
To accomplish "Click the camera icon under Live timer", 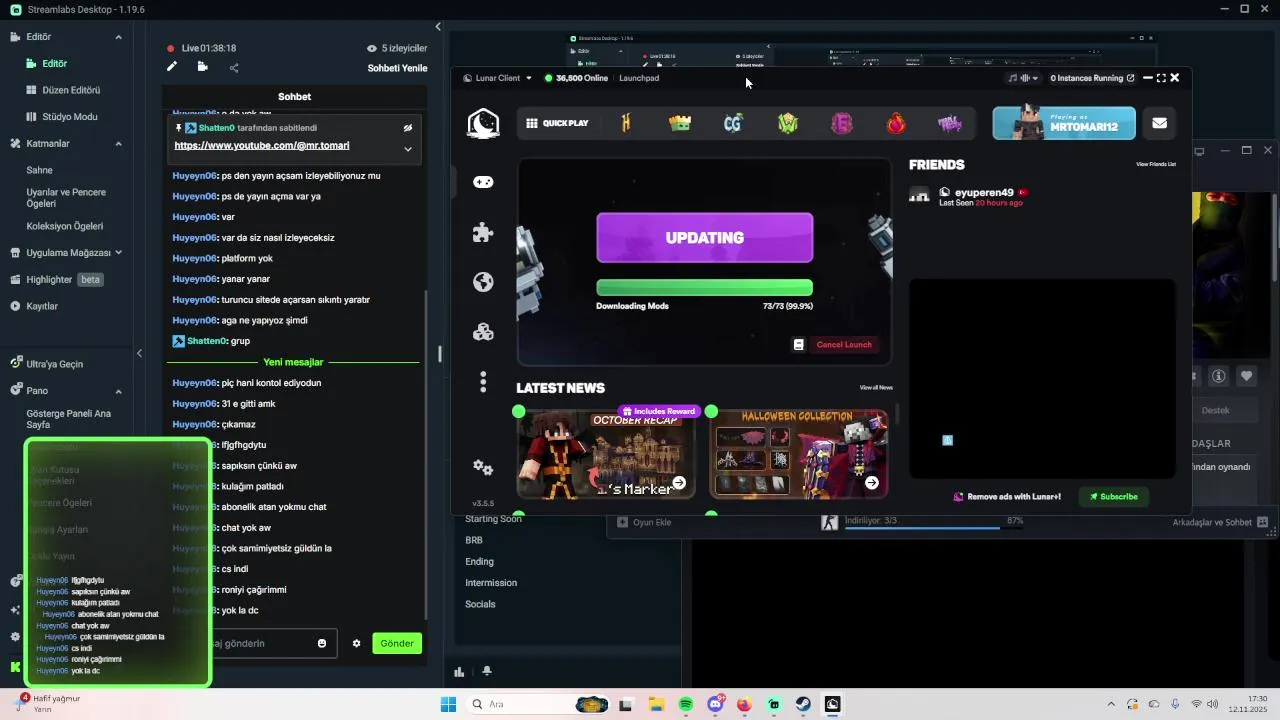I will 202,67.
